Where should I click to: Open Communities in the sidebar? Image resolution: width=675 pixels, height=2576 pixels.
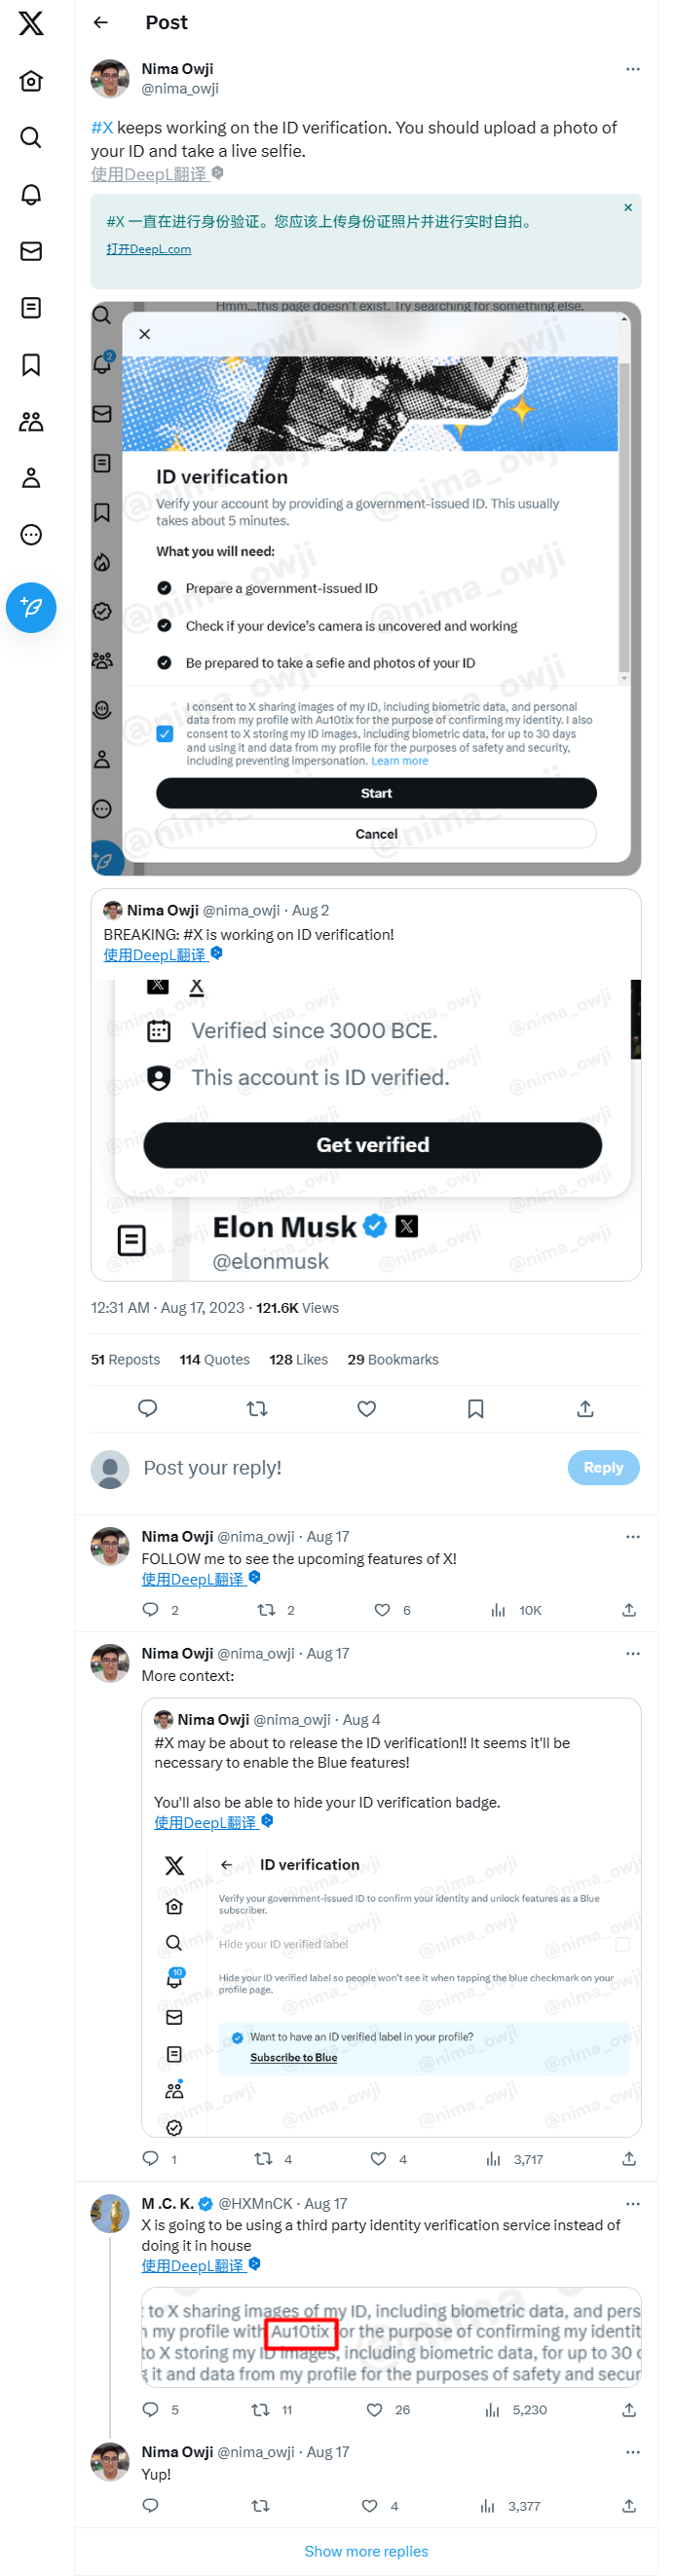click(x=31, y=422)
